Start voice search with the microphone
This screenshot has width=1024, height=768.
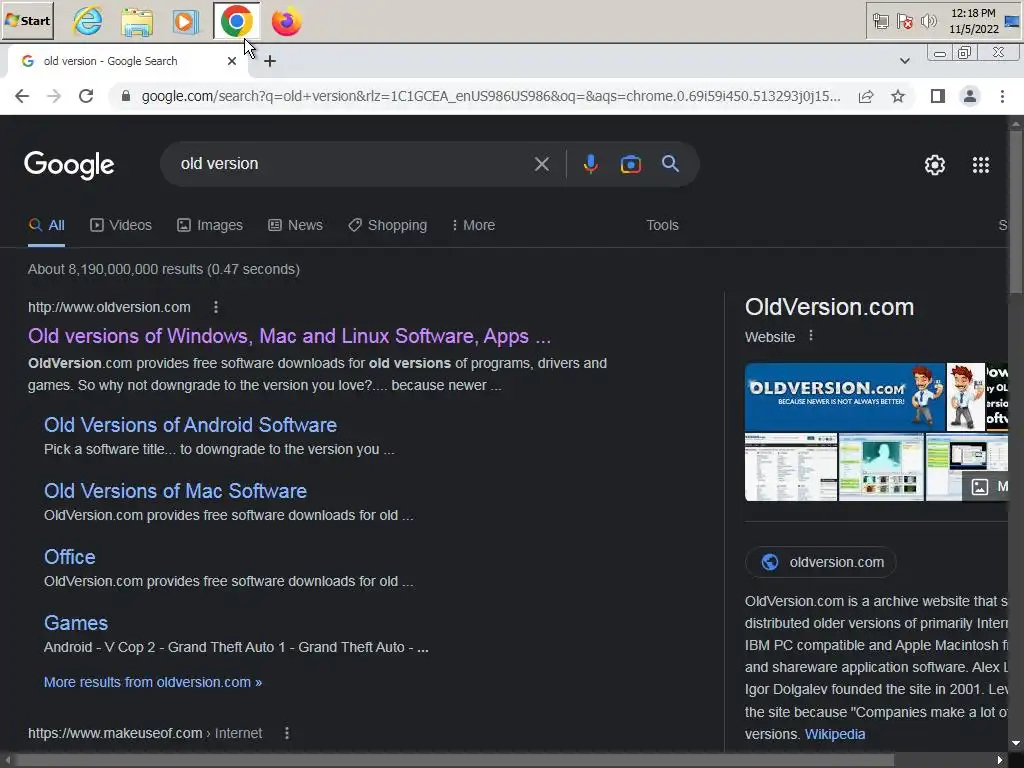tap(590, 164)
